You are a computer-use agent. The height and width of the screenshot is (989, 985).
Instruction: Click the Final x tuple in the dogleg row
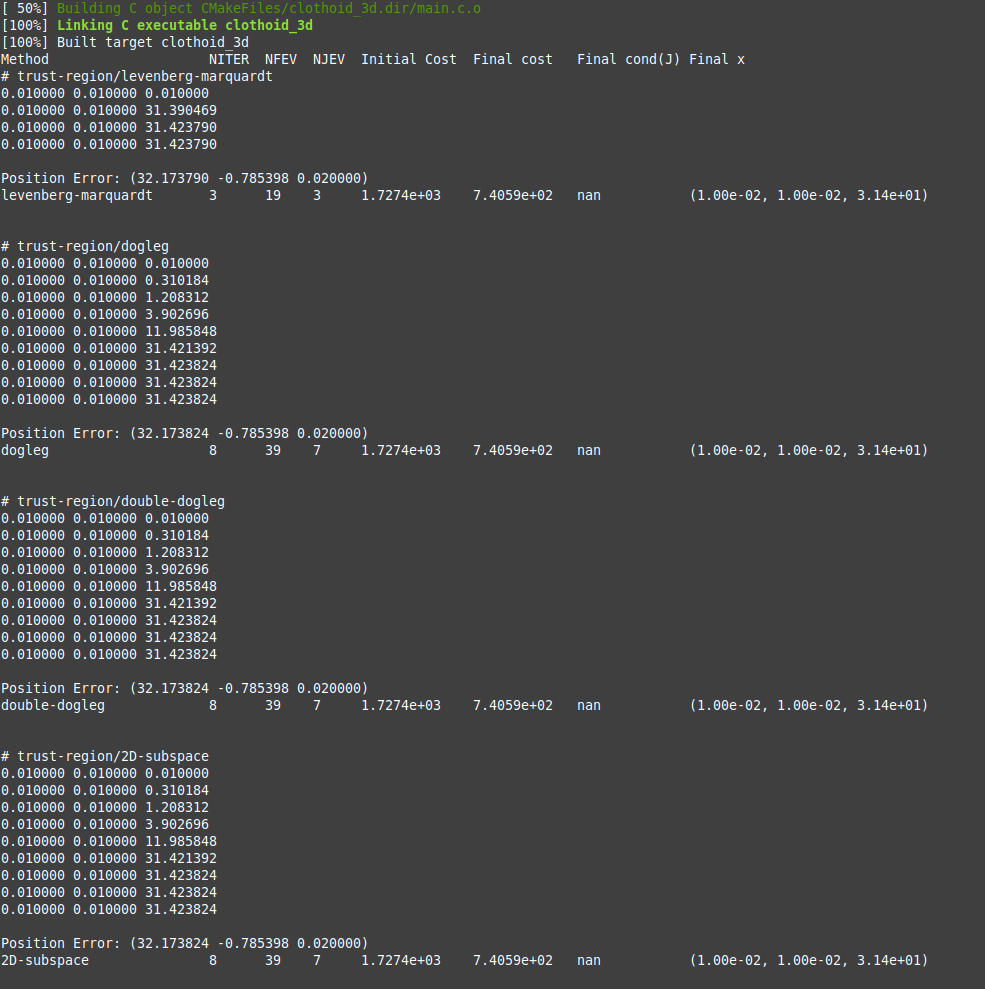click(809, 450)
